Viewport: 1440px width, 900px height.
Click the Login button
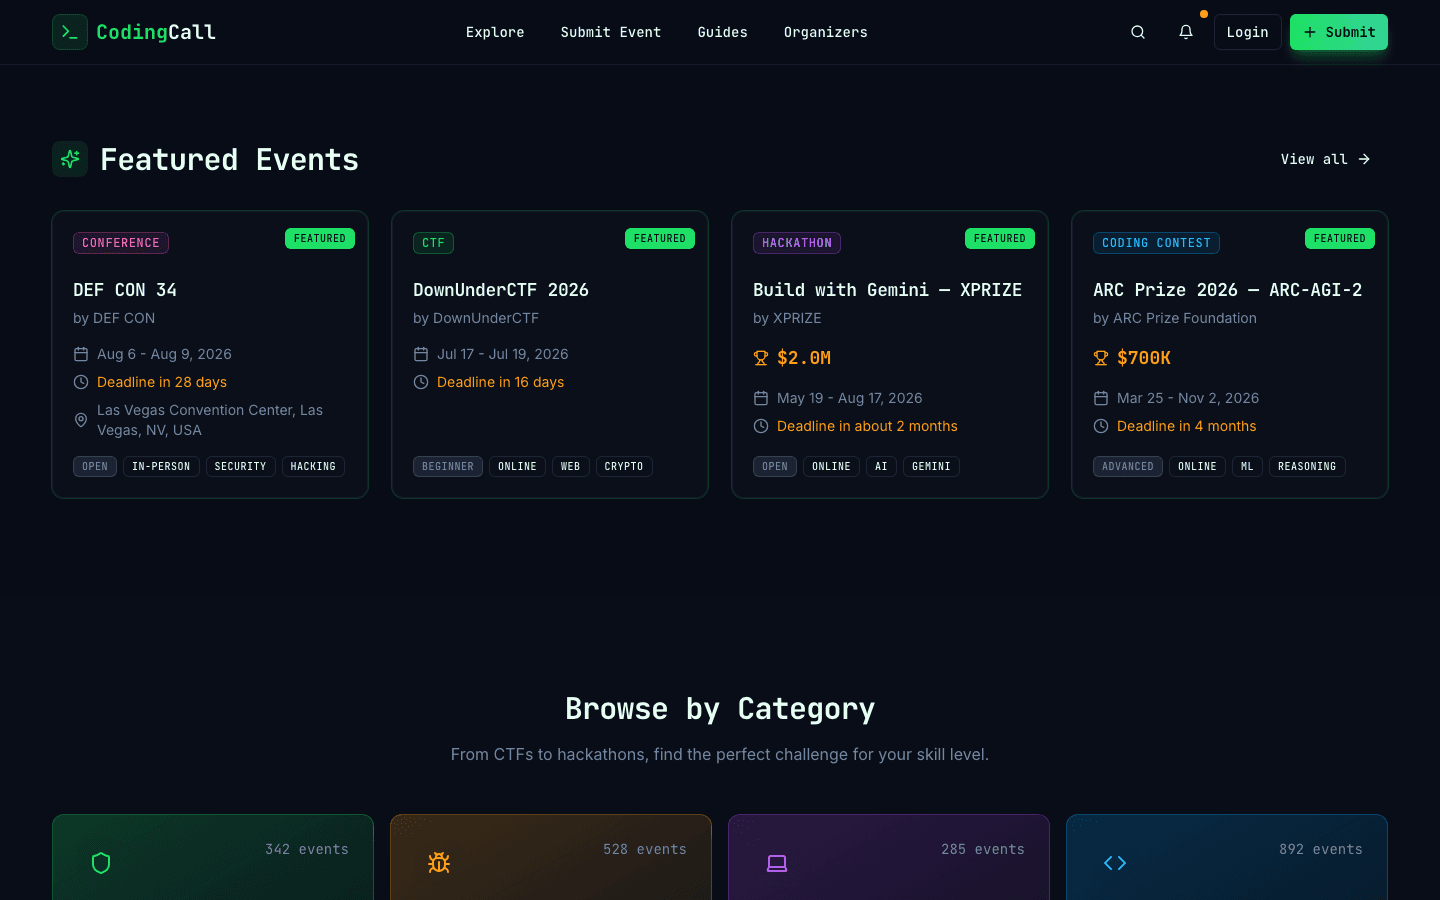pos(1247,32)
